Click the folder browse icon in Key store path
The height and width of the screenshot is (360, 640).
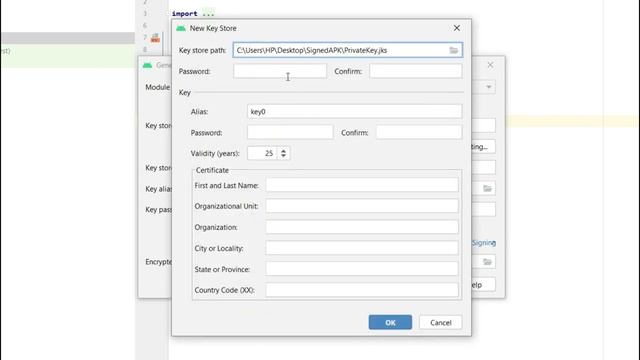tap(453, 50)
